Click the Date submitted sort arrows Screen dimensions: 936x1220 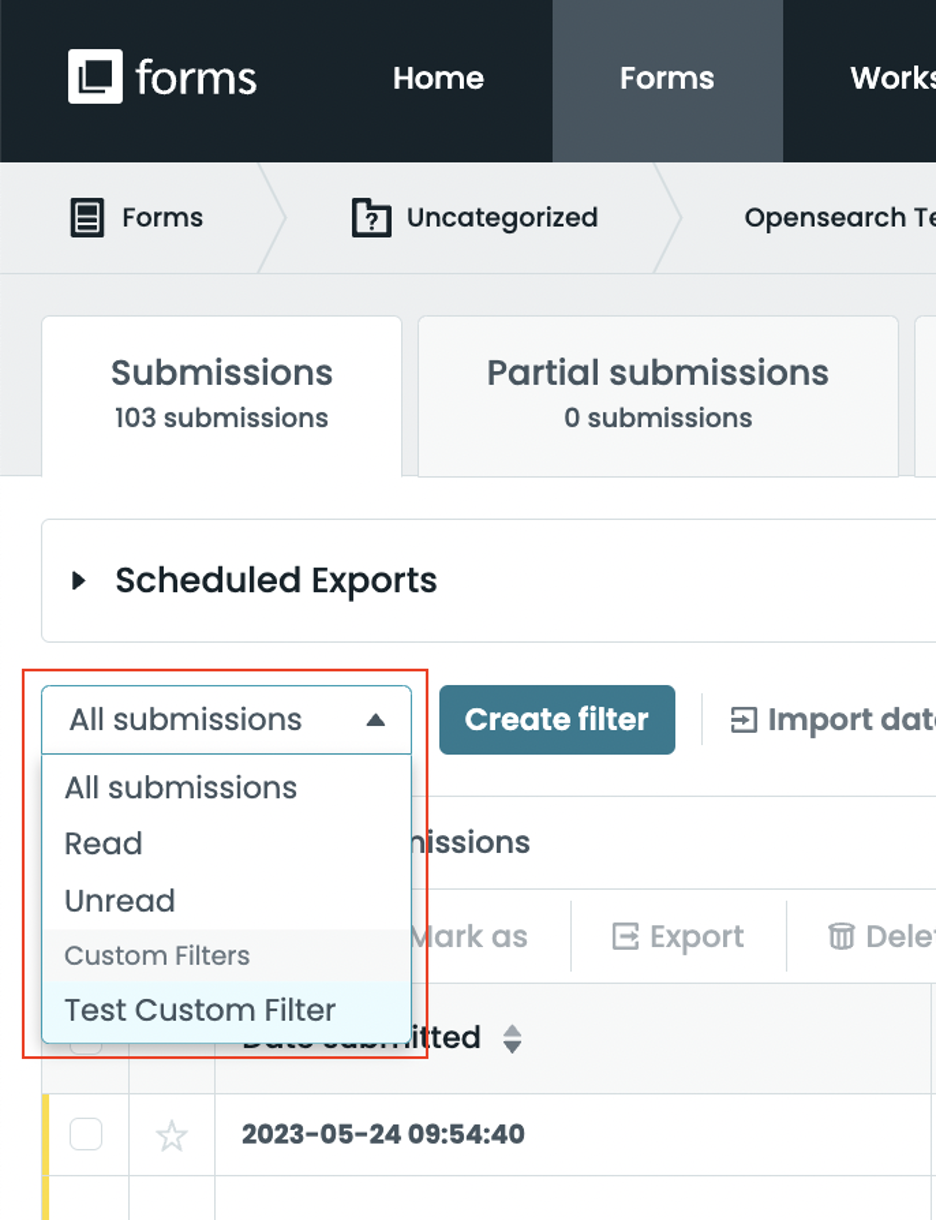click(x=512, y=1038)
